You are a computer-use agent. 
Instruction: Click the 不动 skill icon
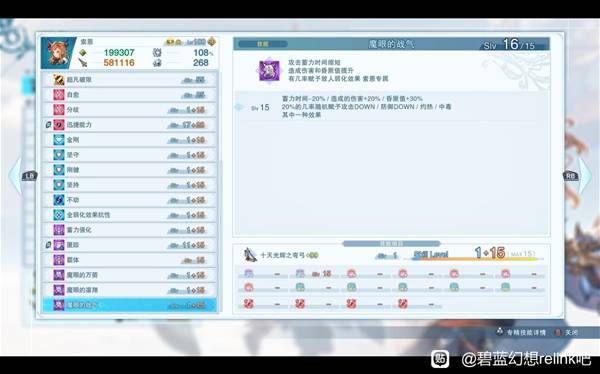click(x=59, y=200)
